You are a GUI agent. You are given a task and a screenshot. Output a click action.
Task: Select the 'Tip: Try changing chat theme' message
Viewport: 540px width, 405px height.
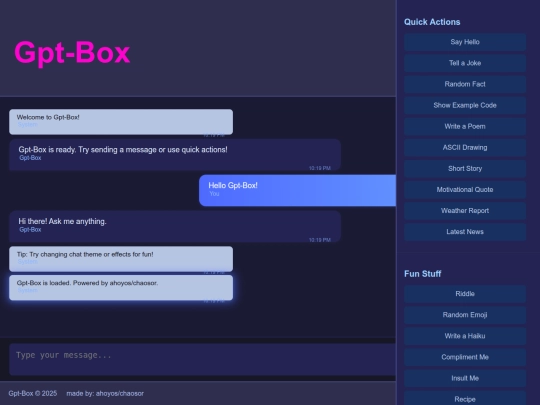click(121, 259)
